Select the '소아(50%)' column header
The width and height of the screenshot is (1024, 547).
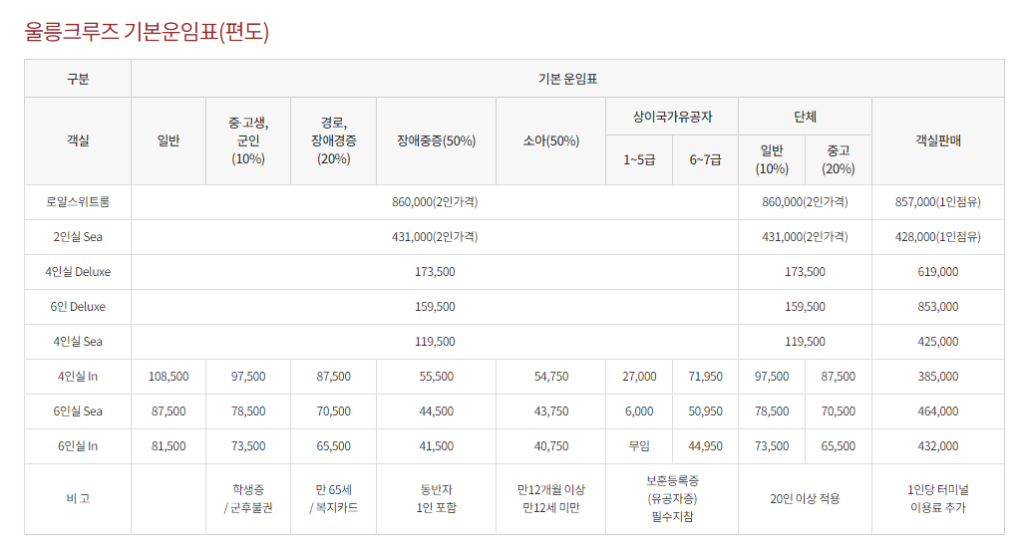click(551, 141)
